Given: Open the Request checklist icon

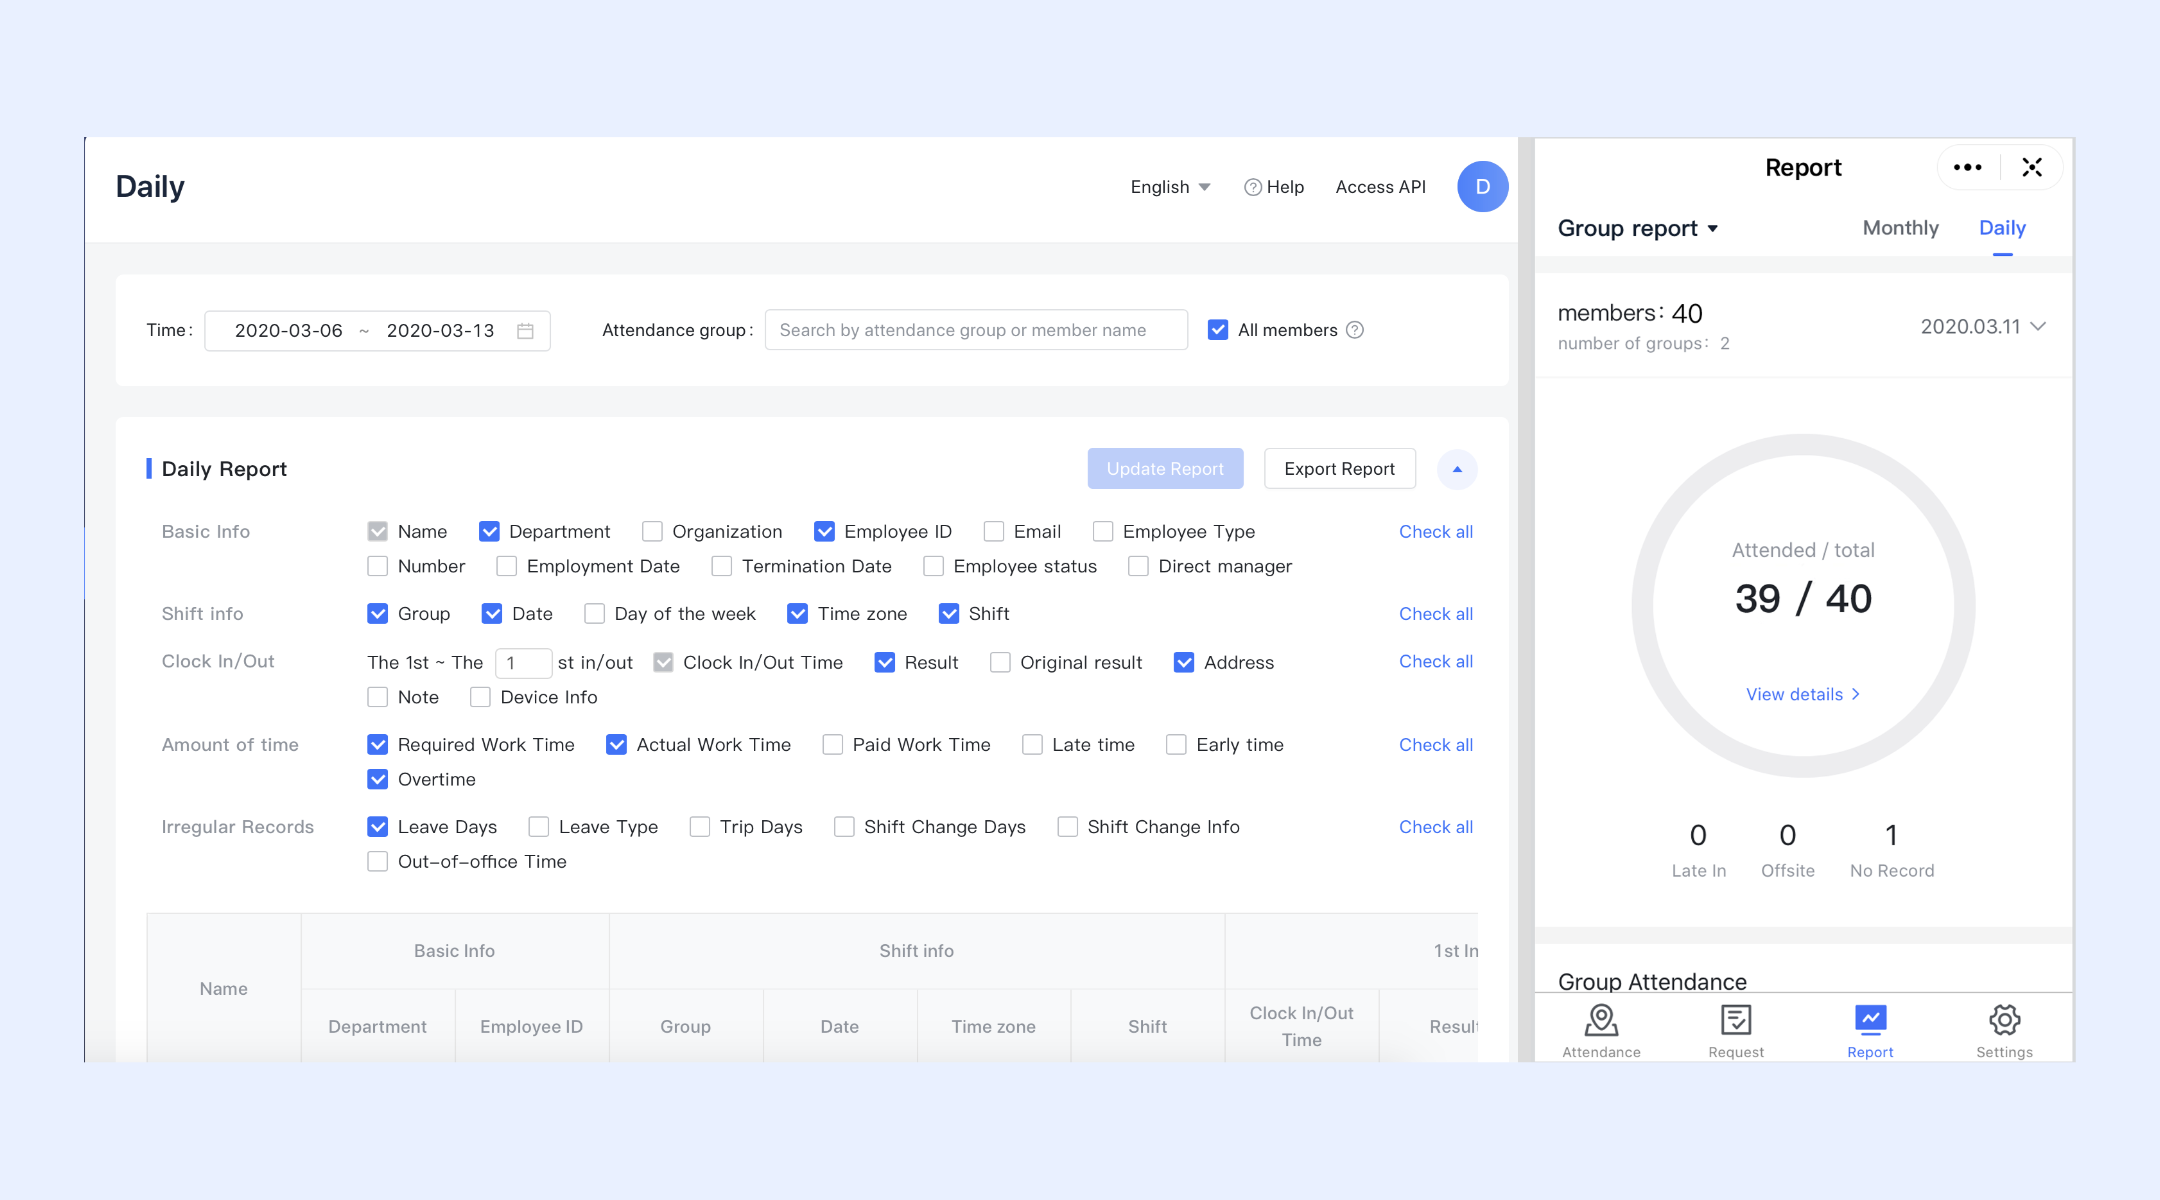Looking at the screenshot, I should 1736,1030.
